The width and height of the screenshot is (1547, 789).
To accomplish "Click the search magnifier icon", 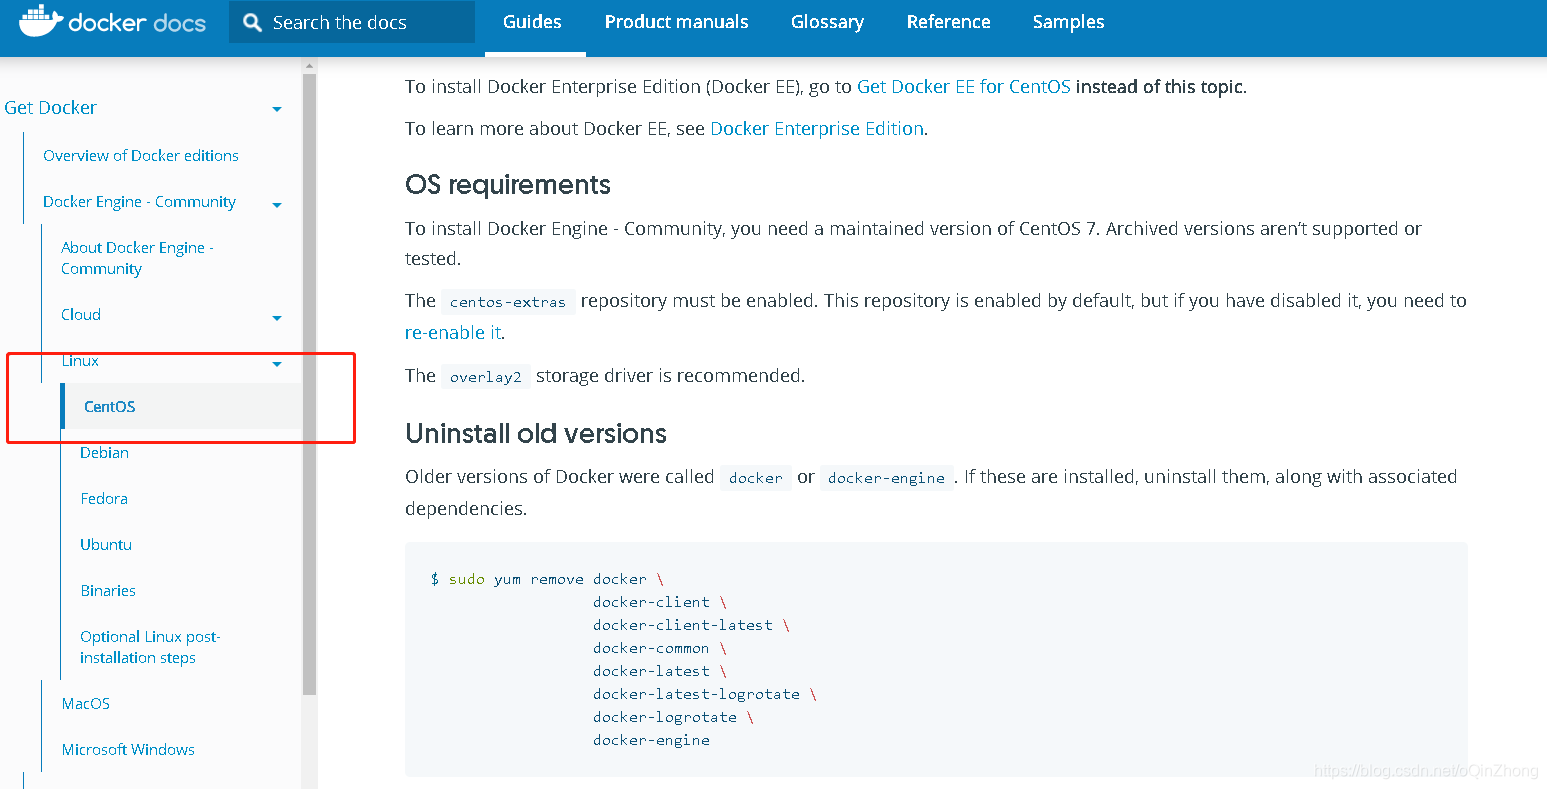I will [253, 23].
